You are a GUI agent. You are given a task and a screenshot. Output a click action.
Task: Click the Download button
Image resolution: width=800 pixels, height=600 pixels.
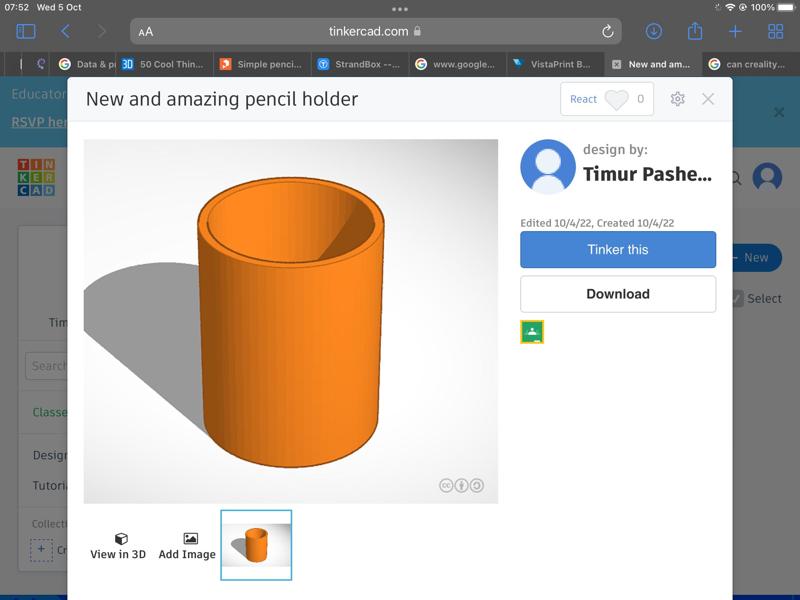point(618,294)
